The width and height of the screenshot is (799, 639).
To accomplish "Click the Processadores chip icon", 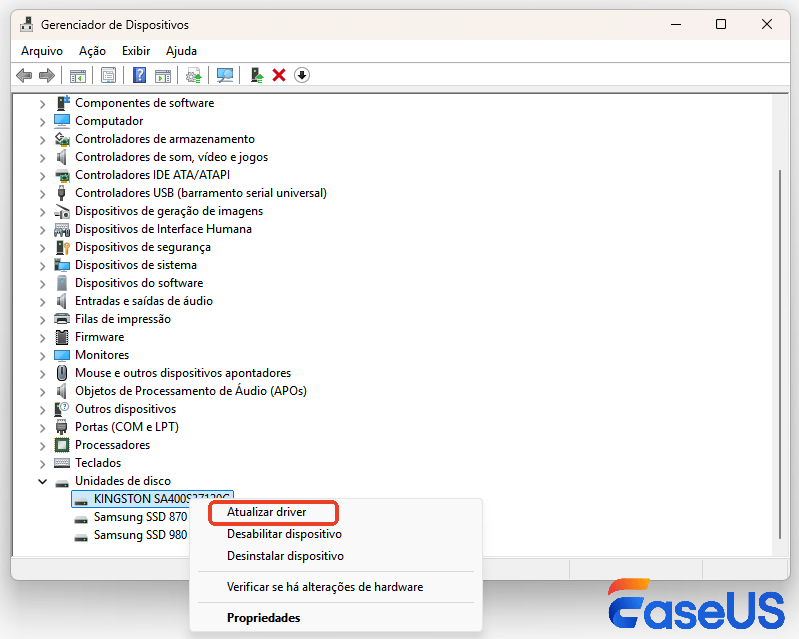I will 62,445.
